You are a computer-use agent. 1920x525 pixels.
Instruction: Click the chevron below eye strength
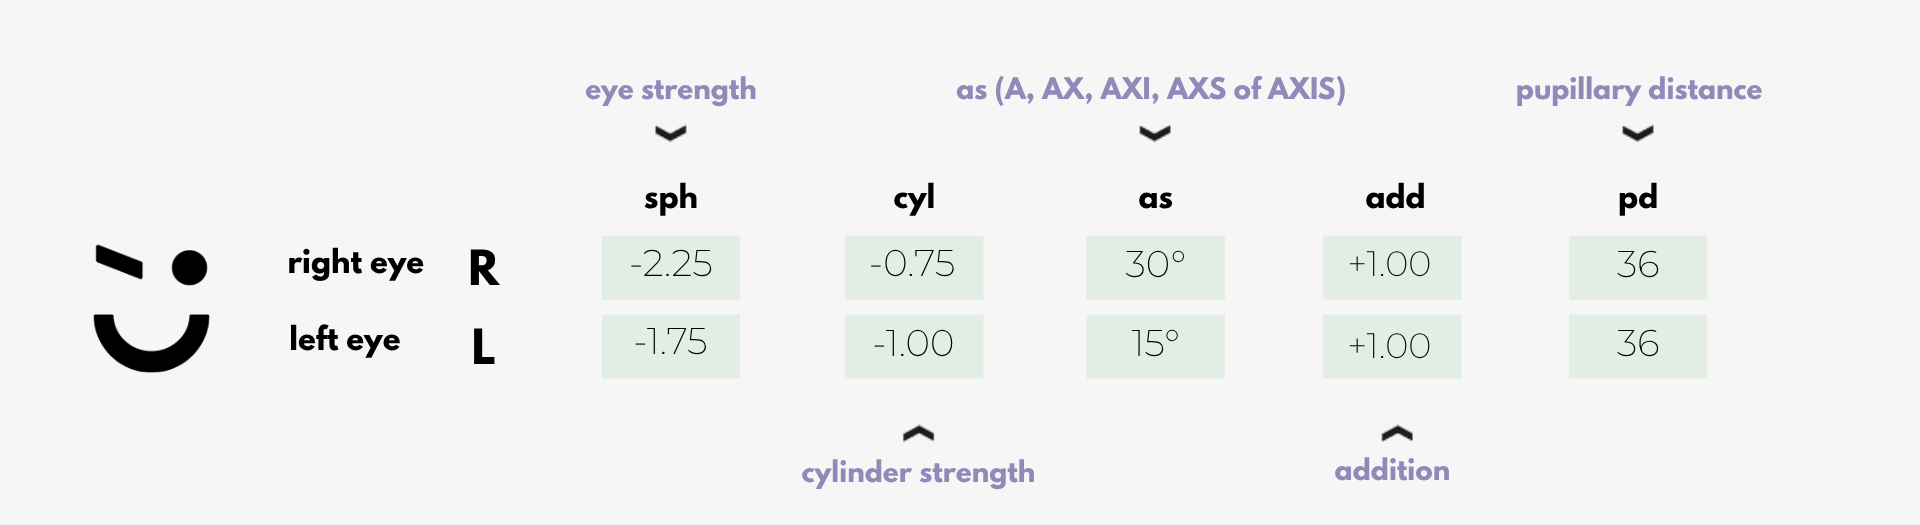pos(670,133)
